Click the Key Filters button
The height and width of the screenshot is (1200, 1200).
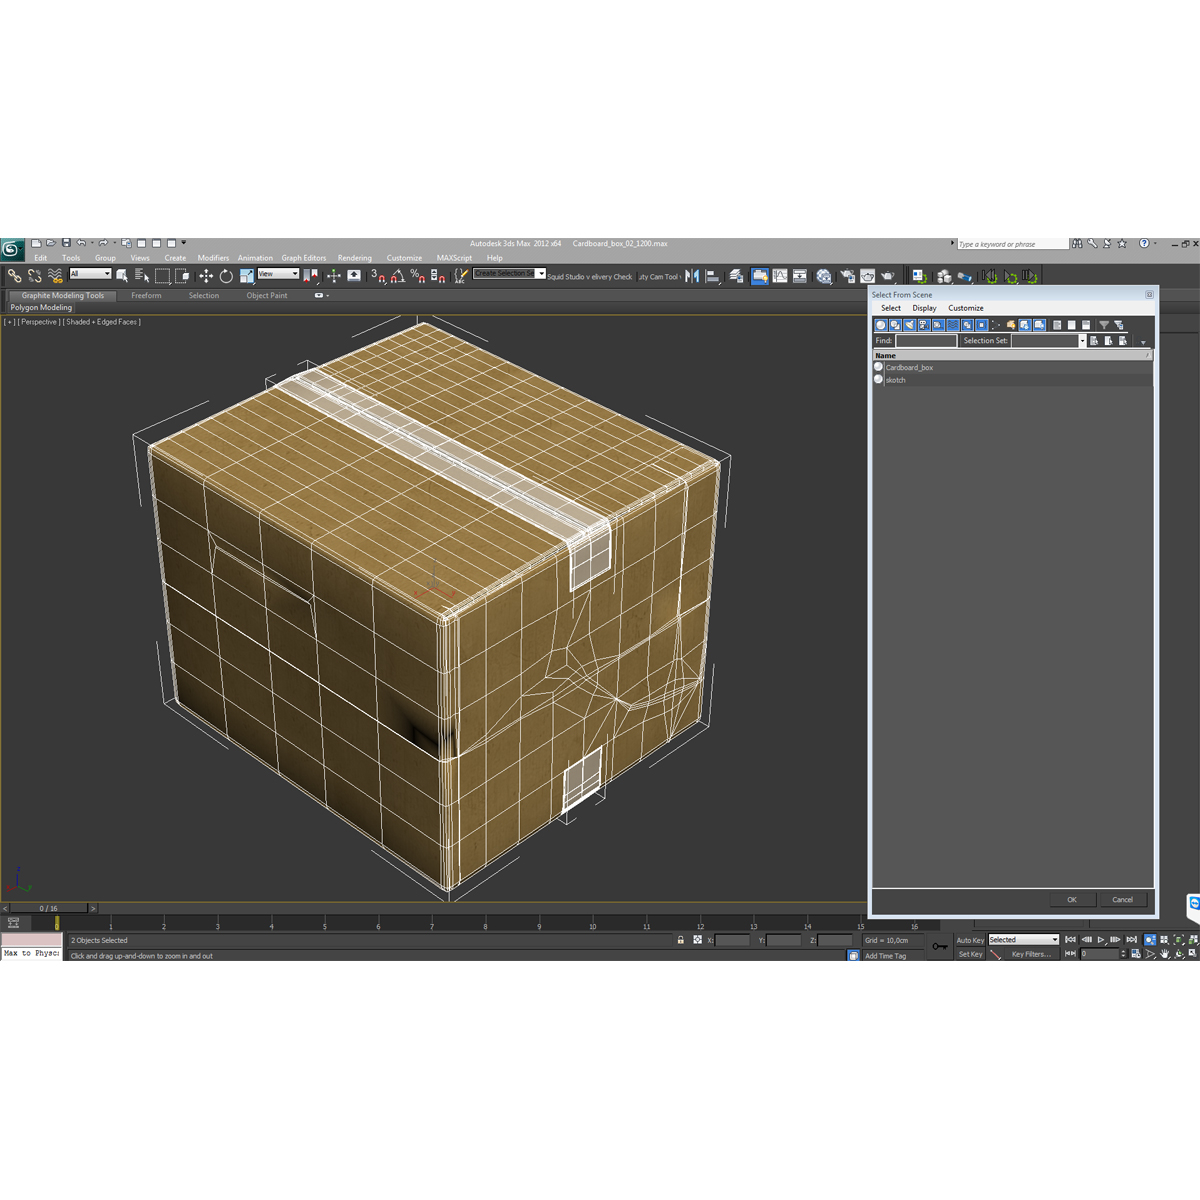[1031, 953]
